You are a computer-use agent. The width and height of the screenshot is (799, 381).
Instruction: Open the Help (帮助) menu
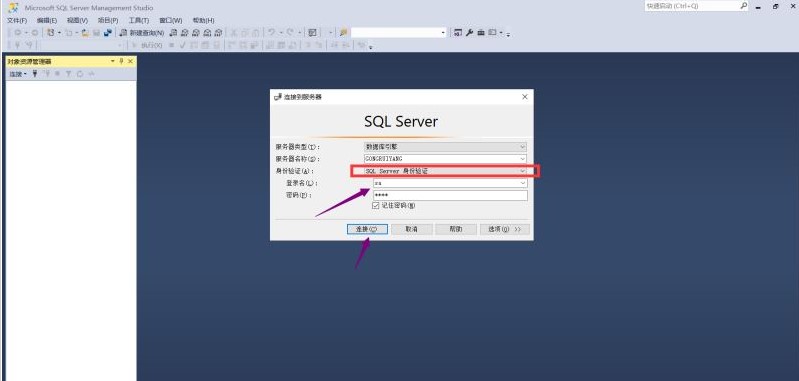click(203, 20)
